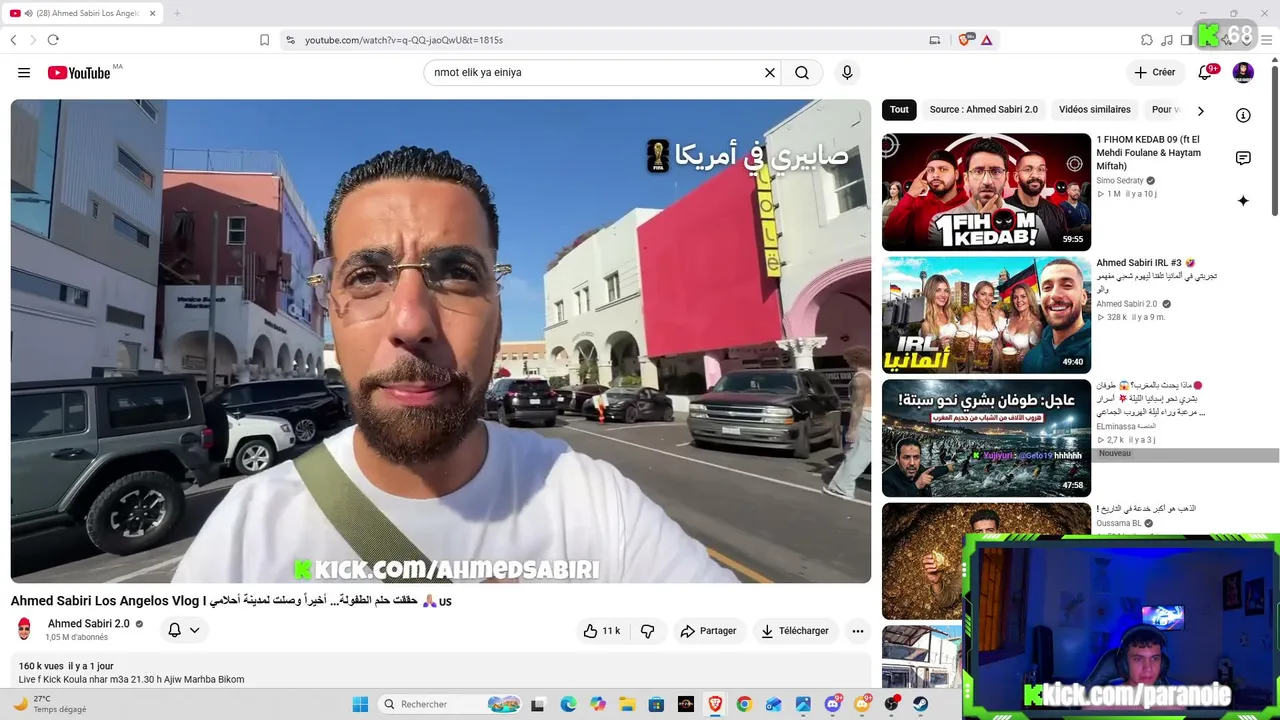The image size is (1280, 720).
Task: Open Microsoft Store from the taskbar
Action: [x=656, y=704]
